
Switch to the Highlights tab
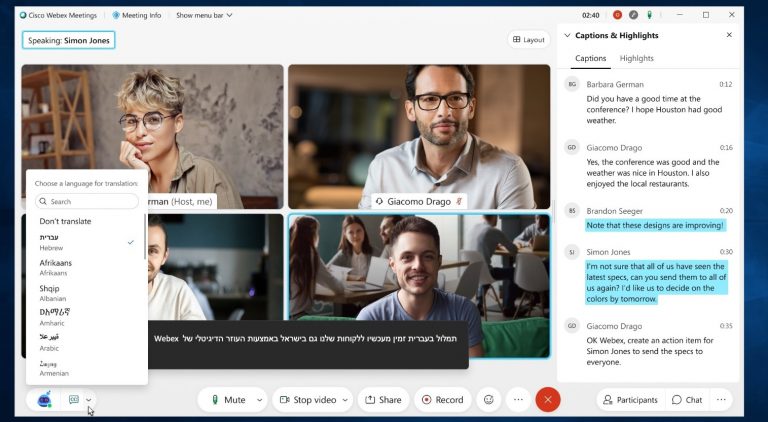pyautogui.click(x=636, y=58)
